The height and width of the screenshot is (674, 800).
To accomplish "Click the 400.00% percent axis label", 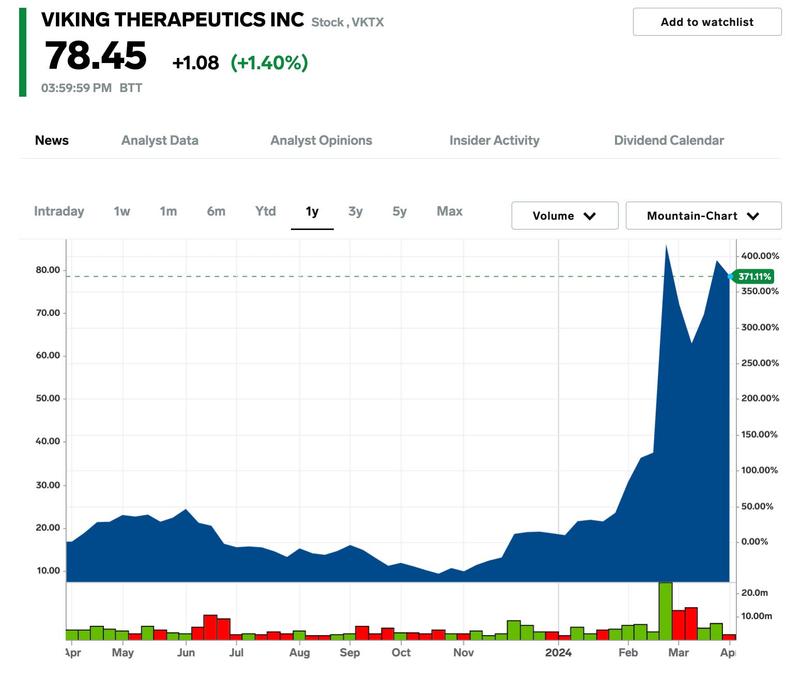I will [760, 256].
